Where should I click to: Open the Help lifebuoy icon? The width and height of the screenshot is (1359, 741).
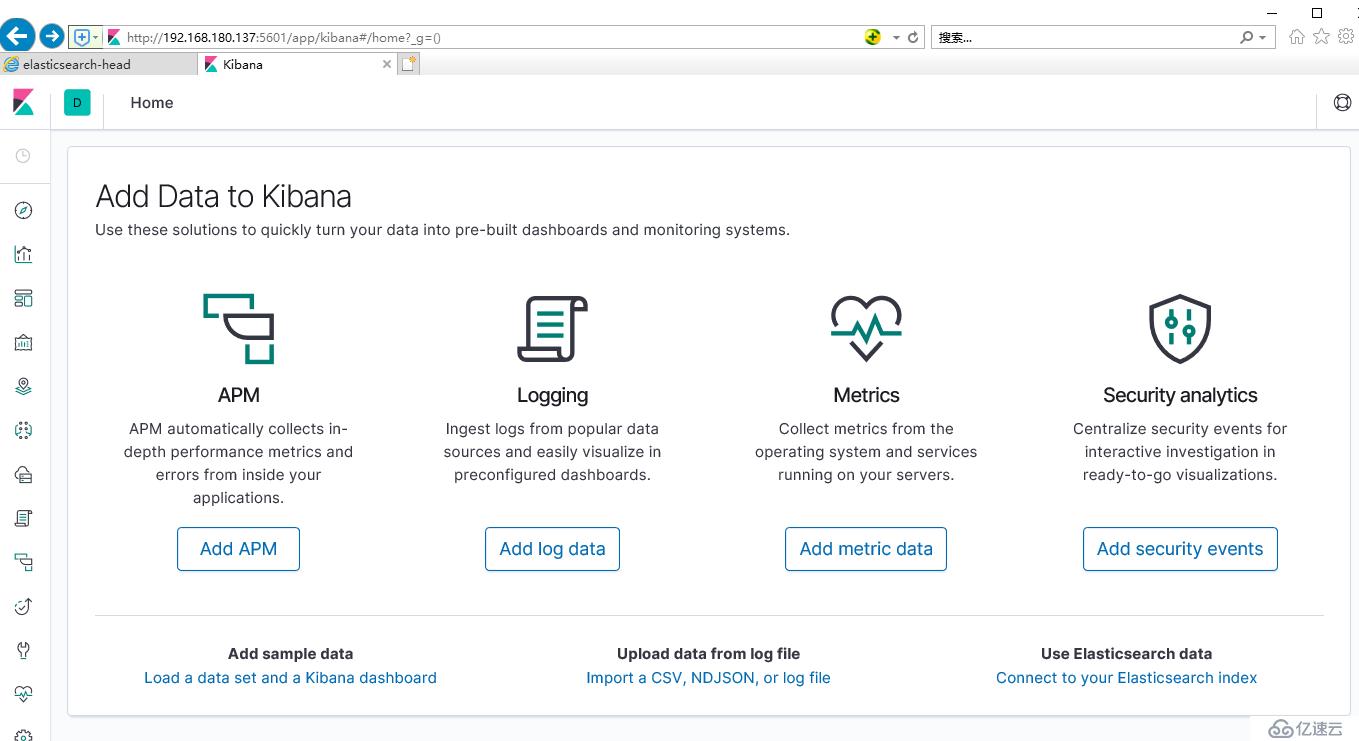point(1342,102)
